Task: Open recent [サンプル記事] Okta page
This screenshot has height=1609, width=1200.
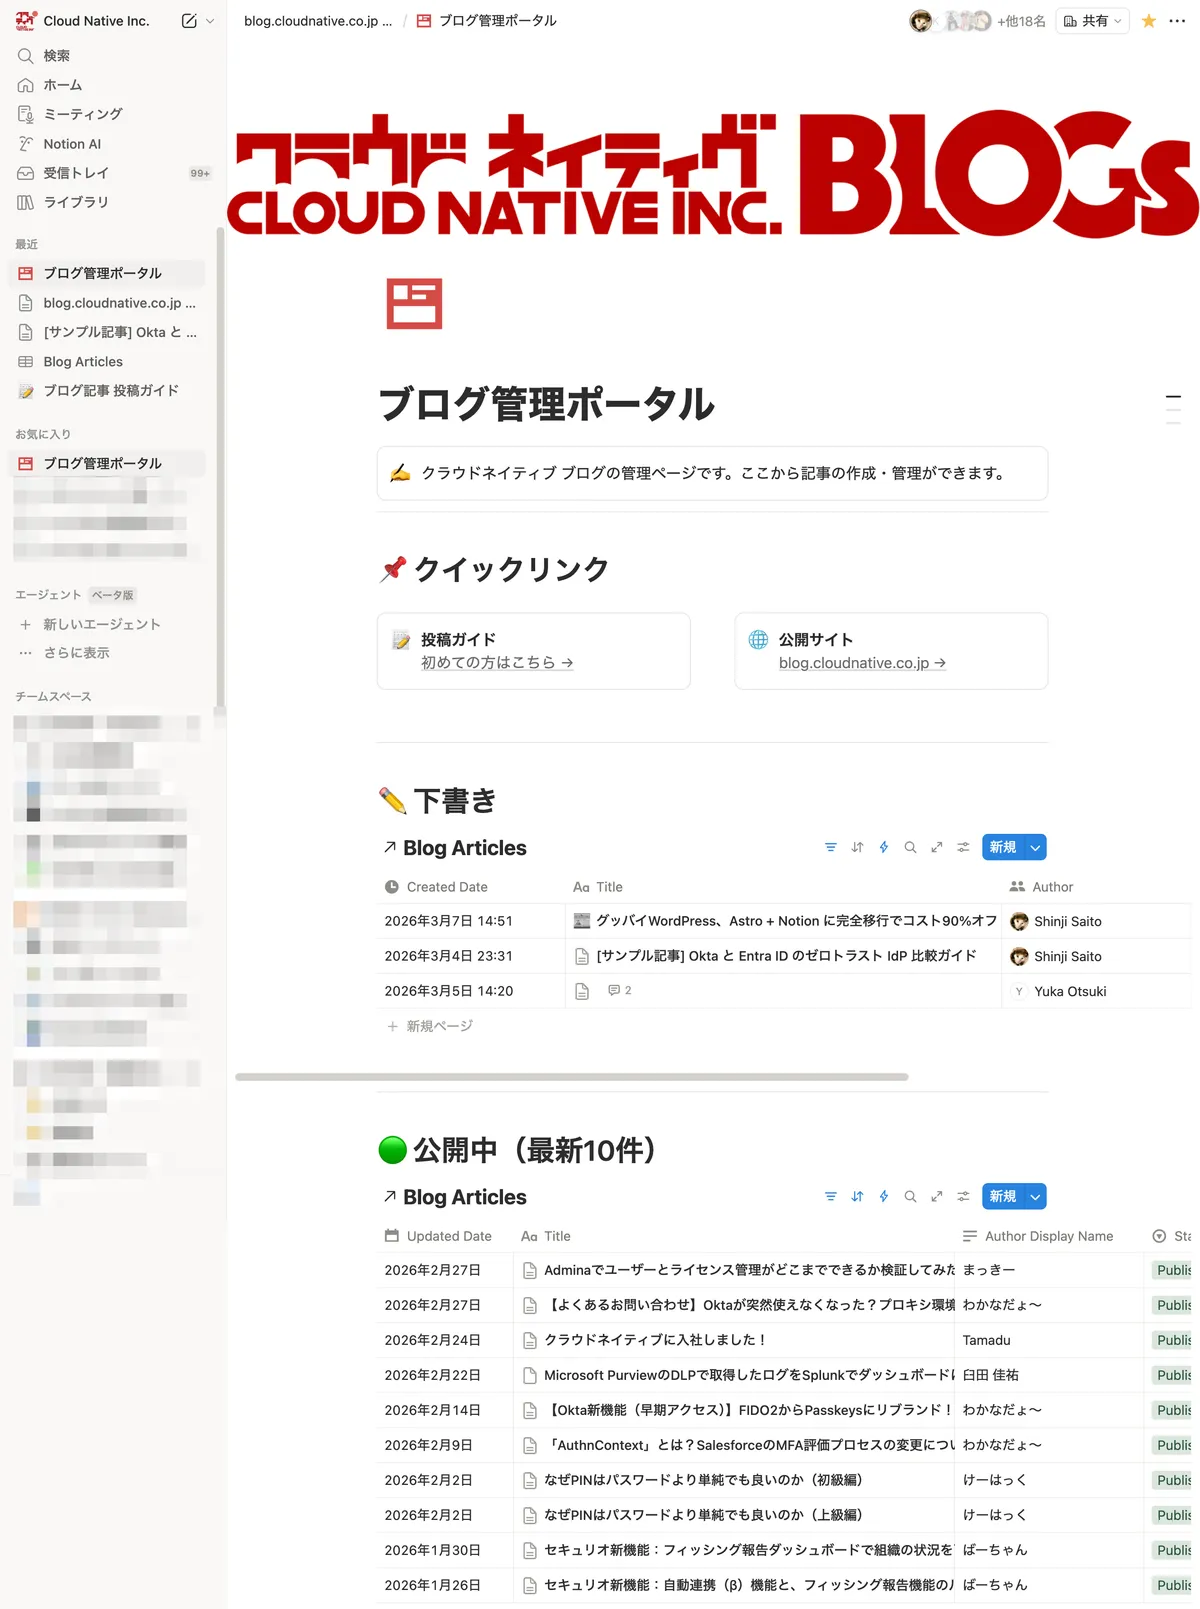Action: pyautogui.click(x=107, y=332)
